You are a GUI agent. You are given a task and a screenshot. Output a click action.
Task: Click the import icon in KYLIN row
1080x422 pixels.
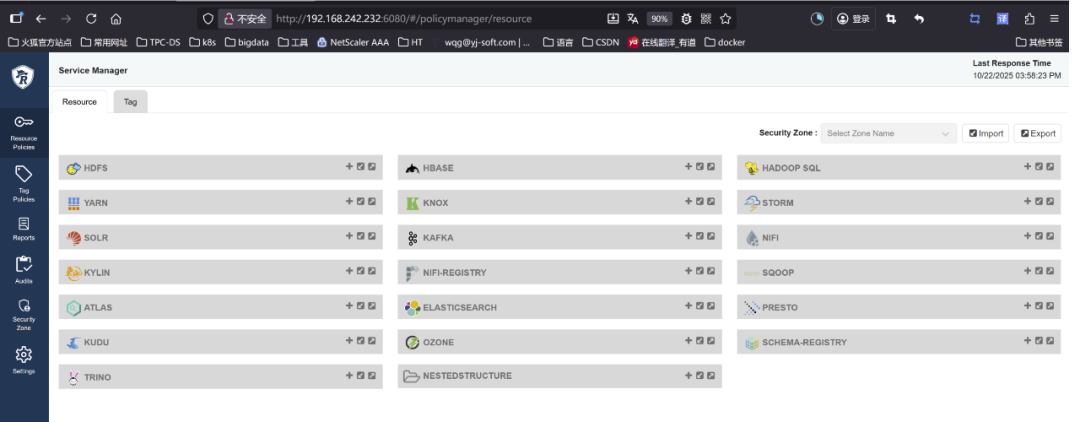click(360, 271)
